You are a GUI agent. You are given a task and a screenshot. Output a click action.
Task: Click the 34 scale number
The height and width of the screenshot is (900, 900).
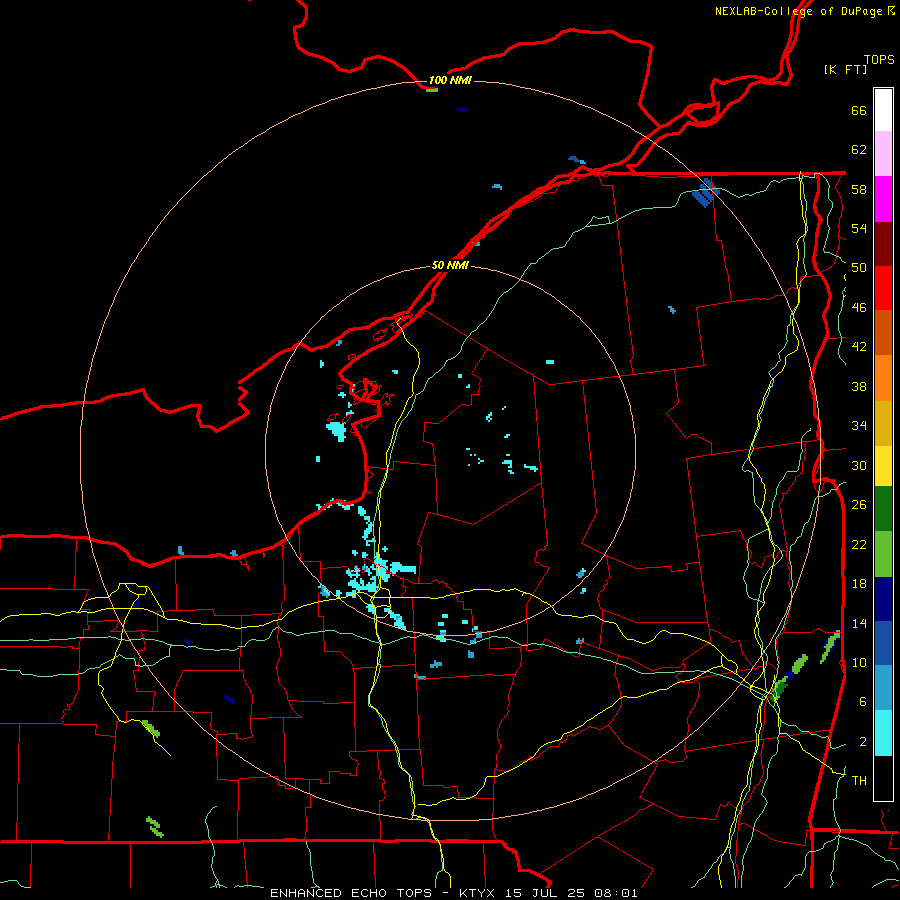pos(859,426)
